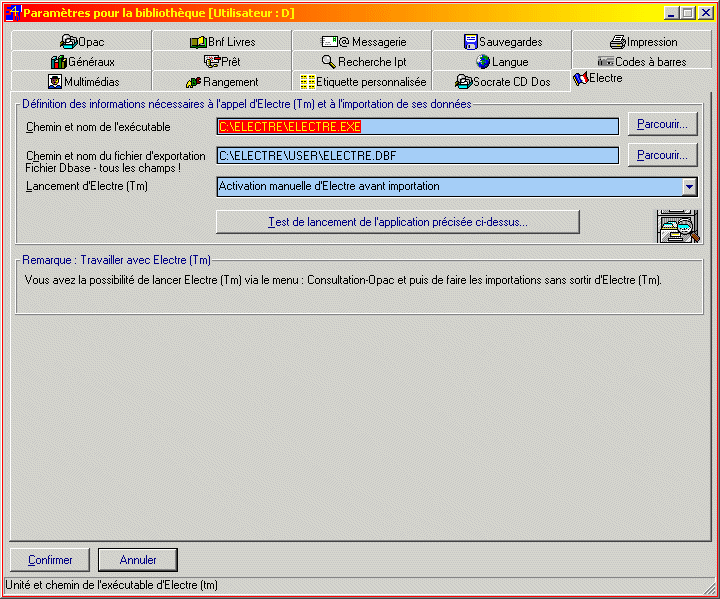Click the Electre French flag icon

(580, 79)
